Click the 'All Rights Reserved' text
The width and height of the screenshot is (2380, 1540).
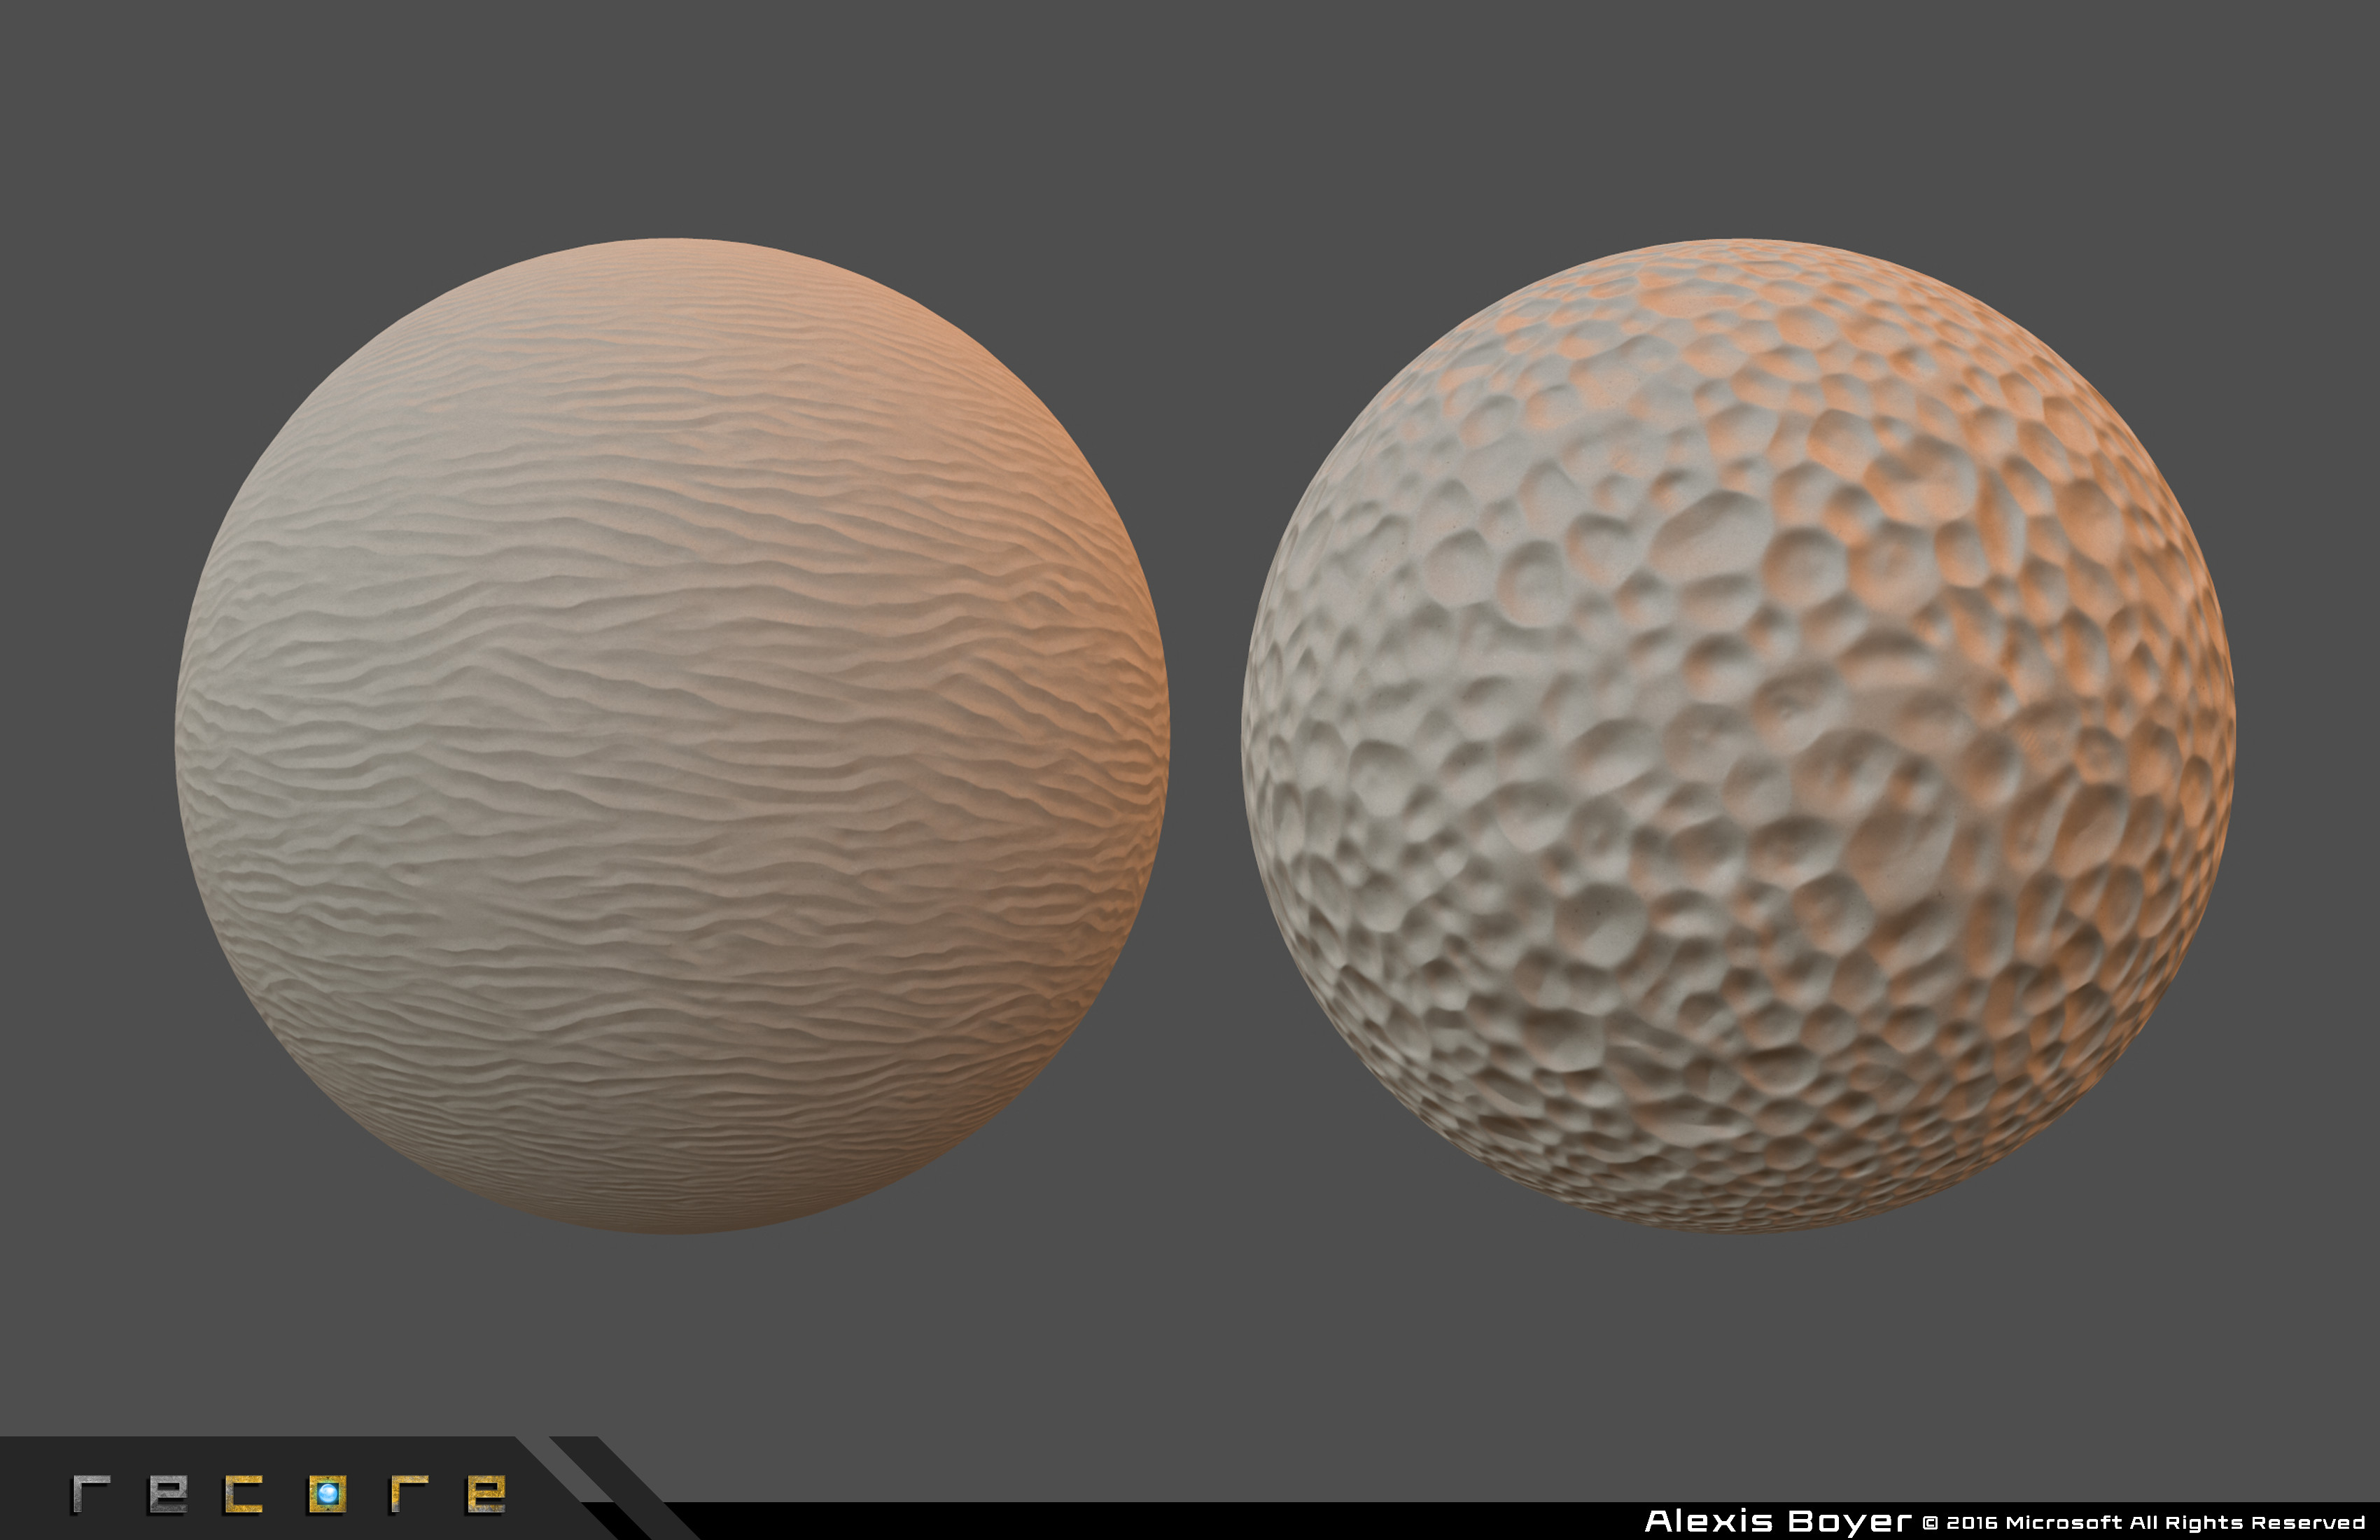2246,1523
